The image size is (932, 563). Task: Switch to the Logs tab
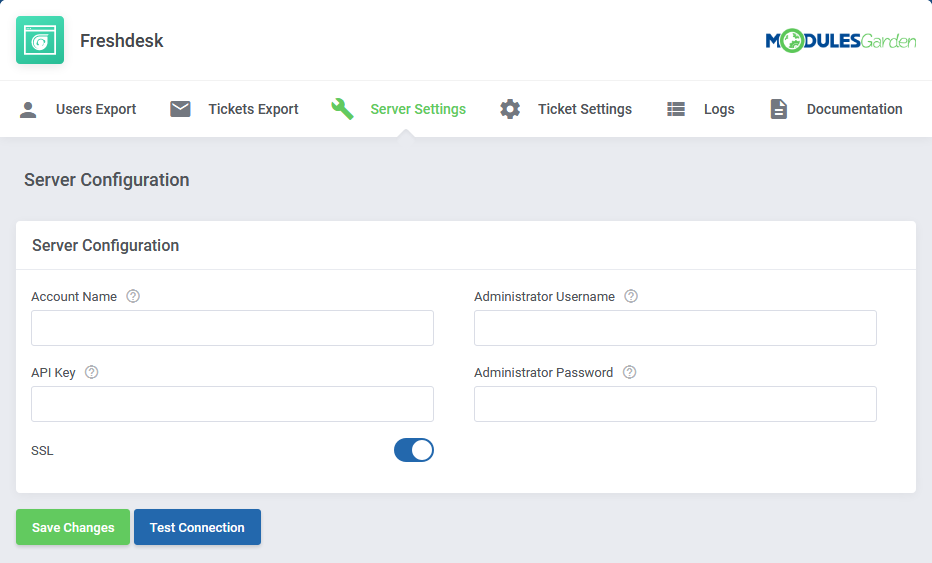(x=718, y=109)
